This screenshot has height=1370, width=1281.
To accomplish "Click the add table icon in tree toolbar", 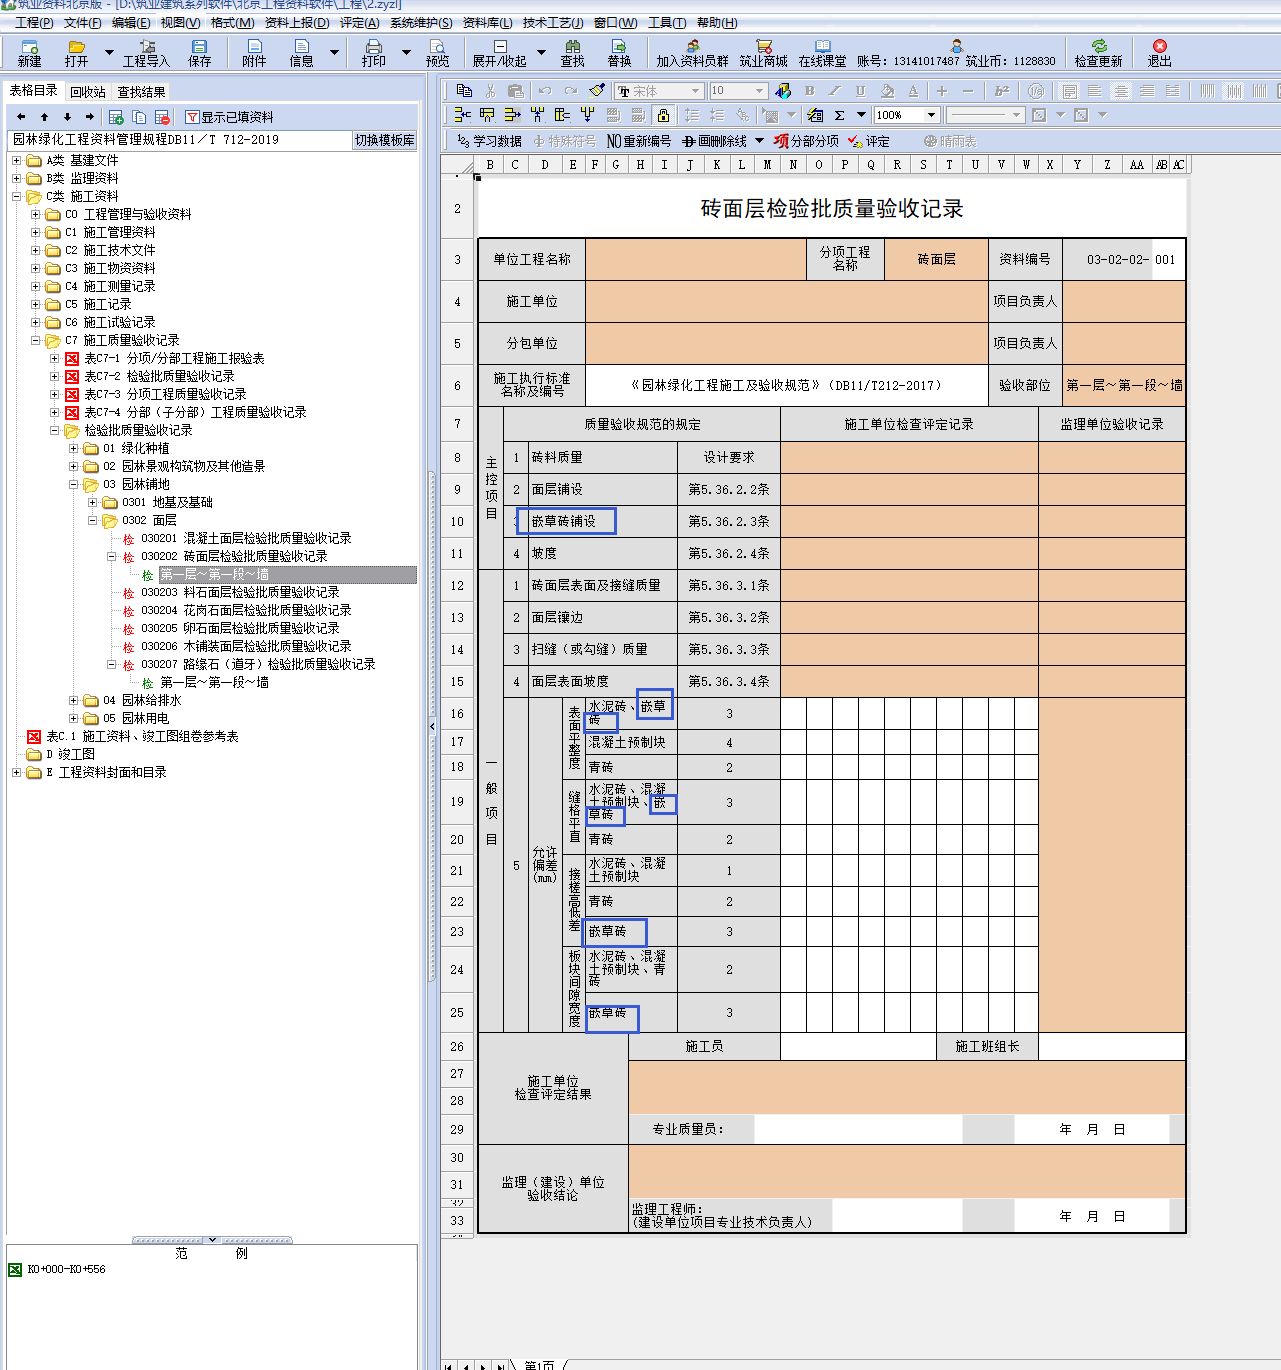I will (x=116, y=117).
